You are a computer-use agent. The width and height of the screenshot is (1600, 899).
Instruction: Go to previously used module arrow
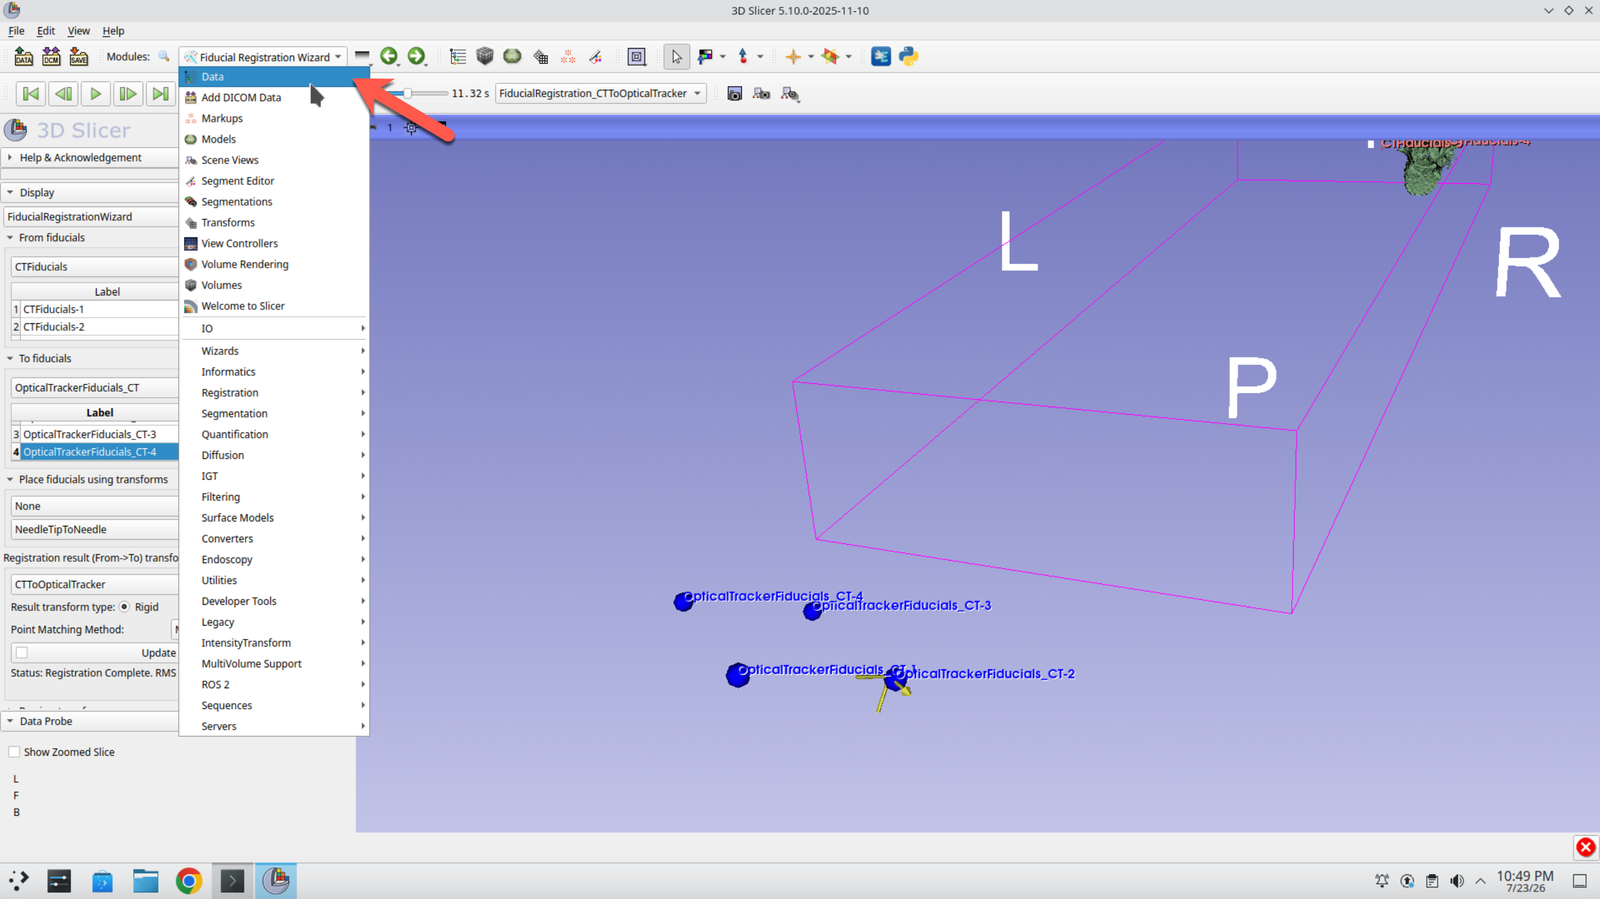click(x=389, y=57)
